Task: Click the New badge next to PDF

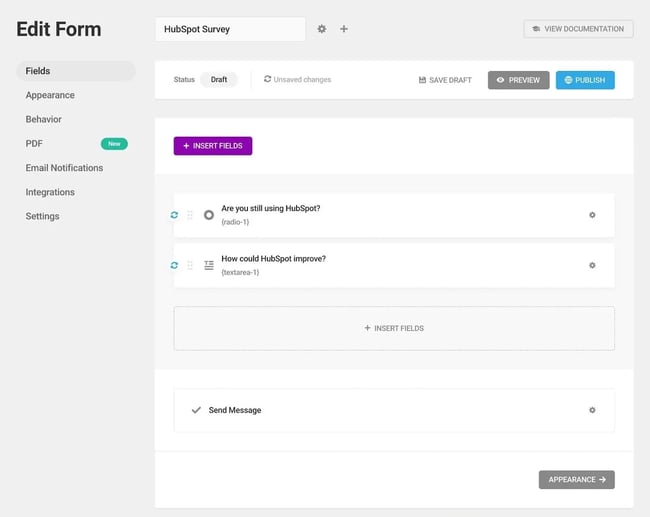Action: 114,144
